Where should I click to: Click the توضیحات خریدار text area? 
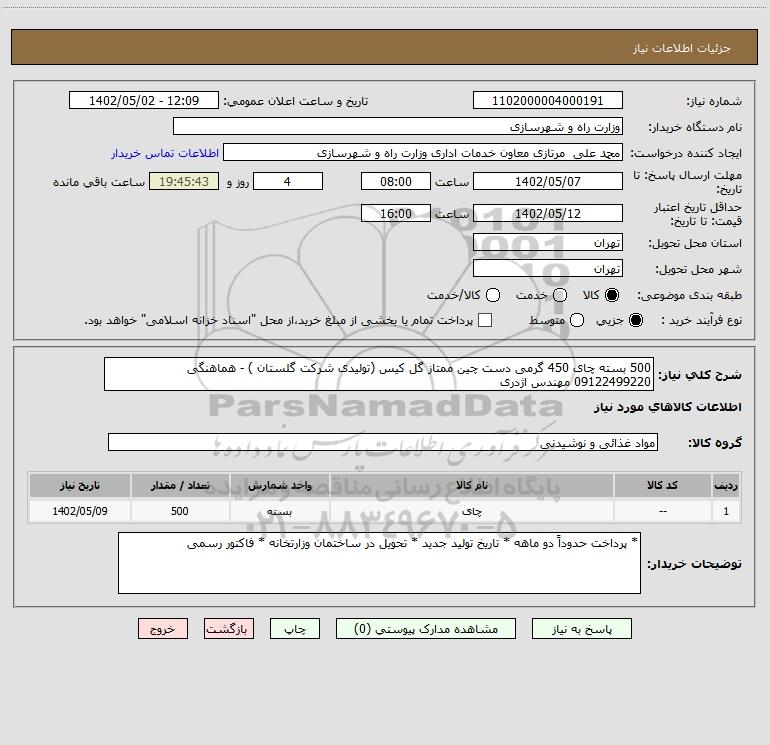point(379,563)
